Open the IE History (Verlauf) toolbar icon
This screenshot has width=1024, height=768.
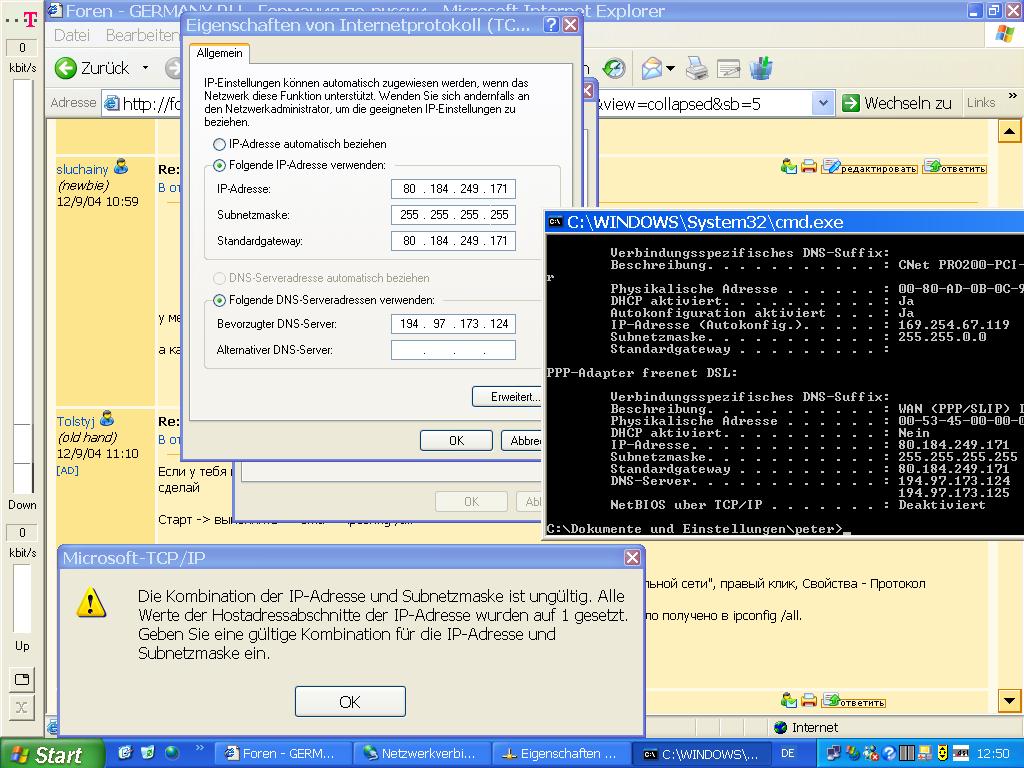(x=614, y=68)
